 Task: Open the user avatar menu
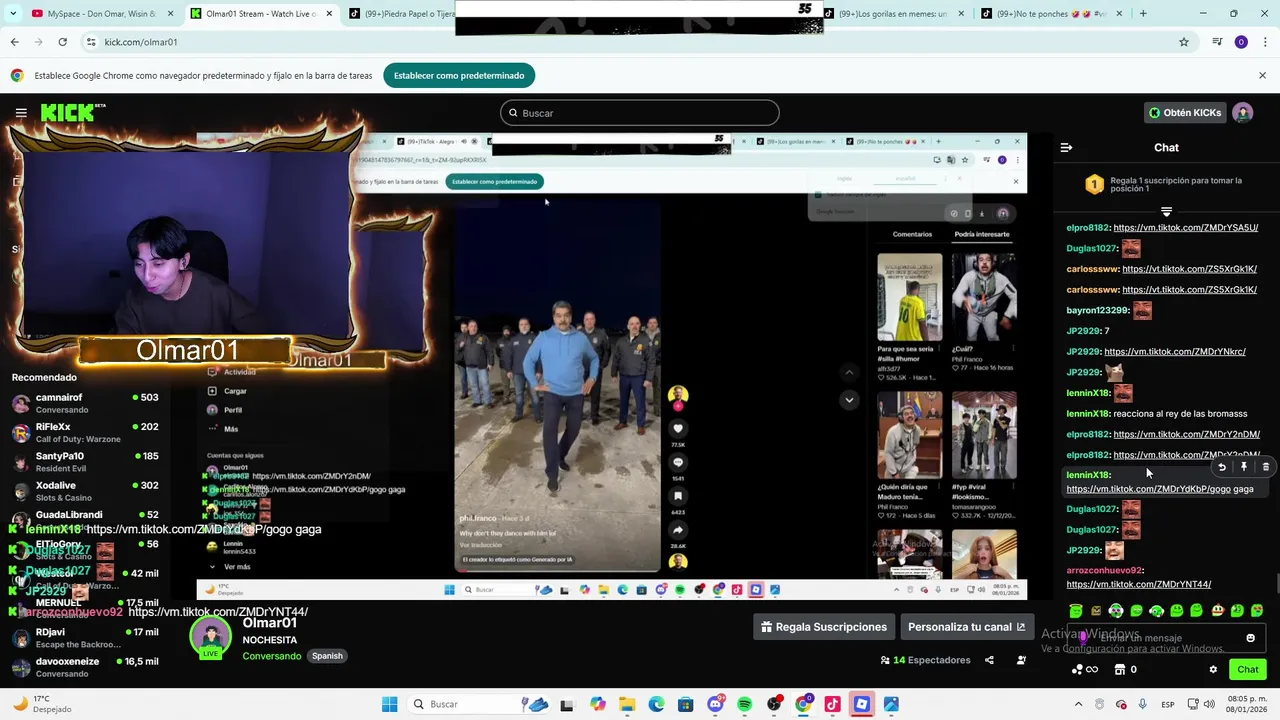point(1242,113)
